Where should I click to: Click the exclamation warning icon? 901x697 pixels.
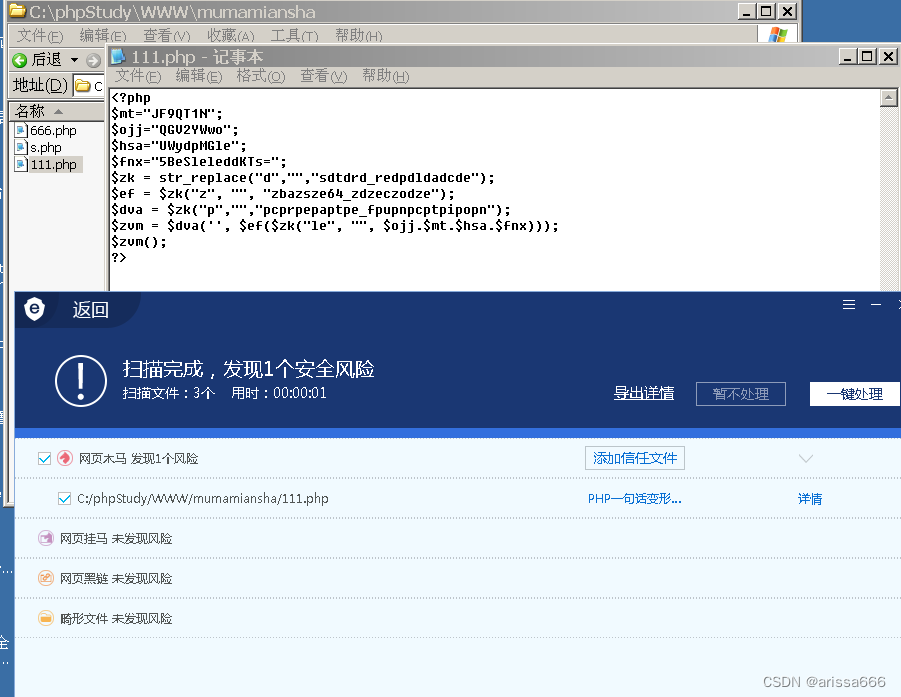pos(81,381)
